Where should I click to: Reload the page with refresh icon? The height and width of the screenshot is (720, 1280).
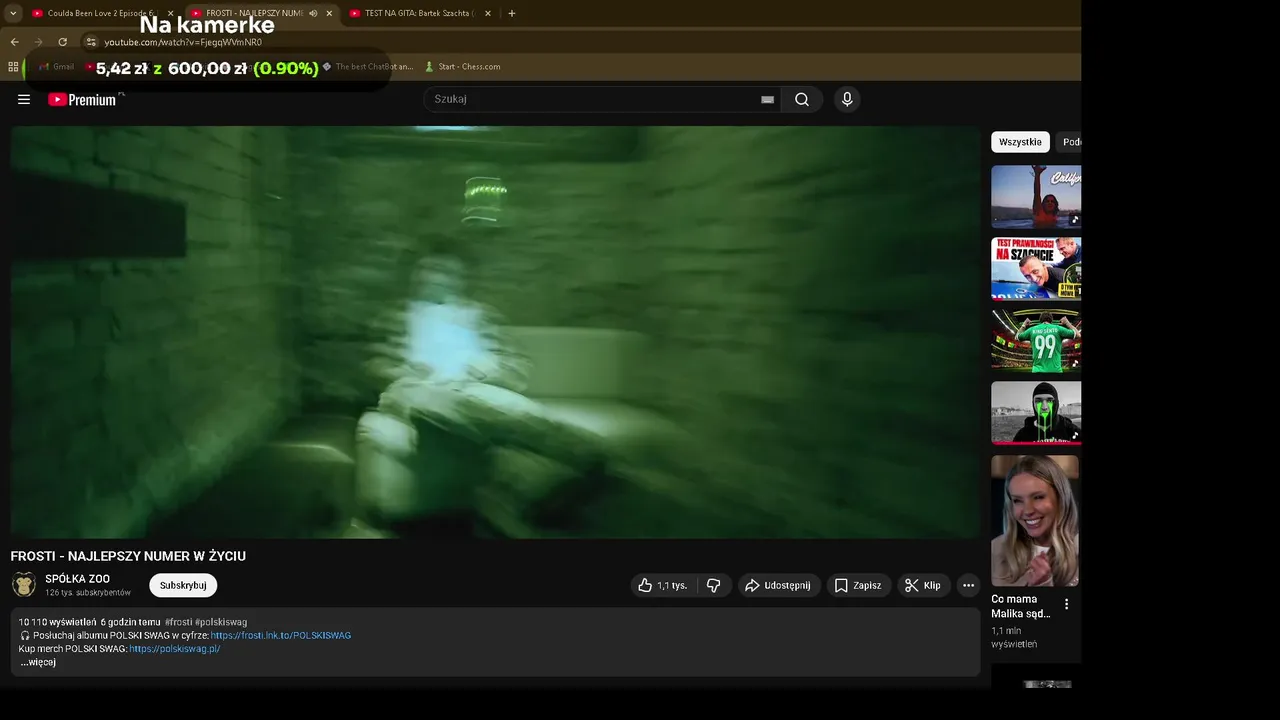(x=62, y=42)
